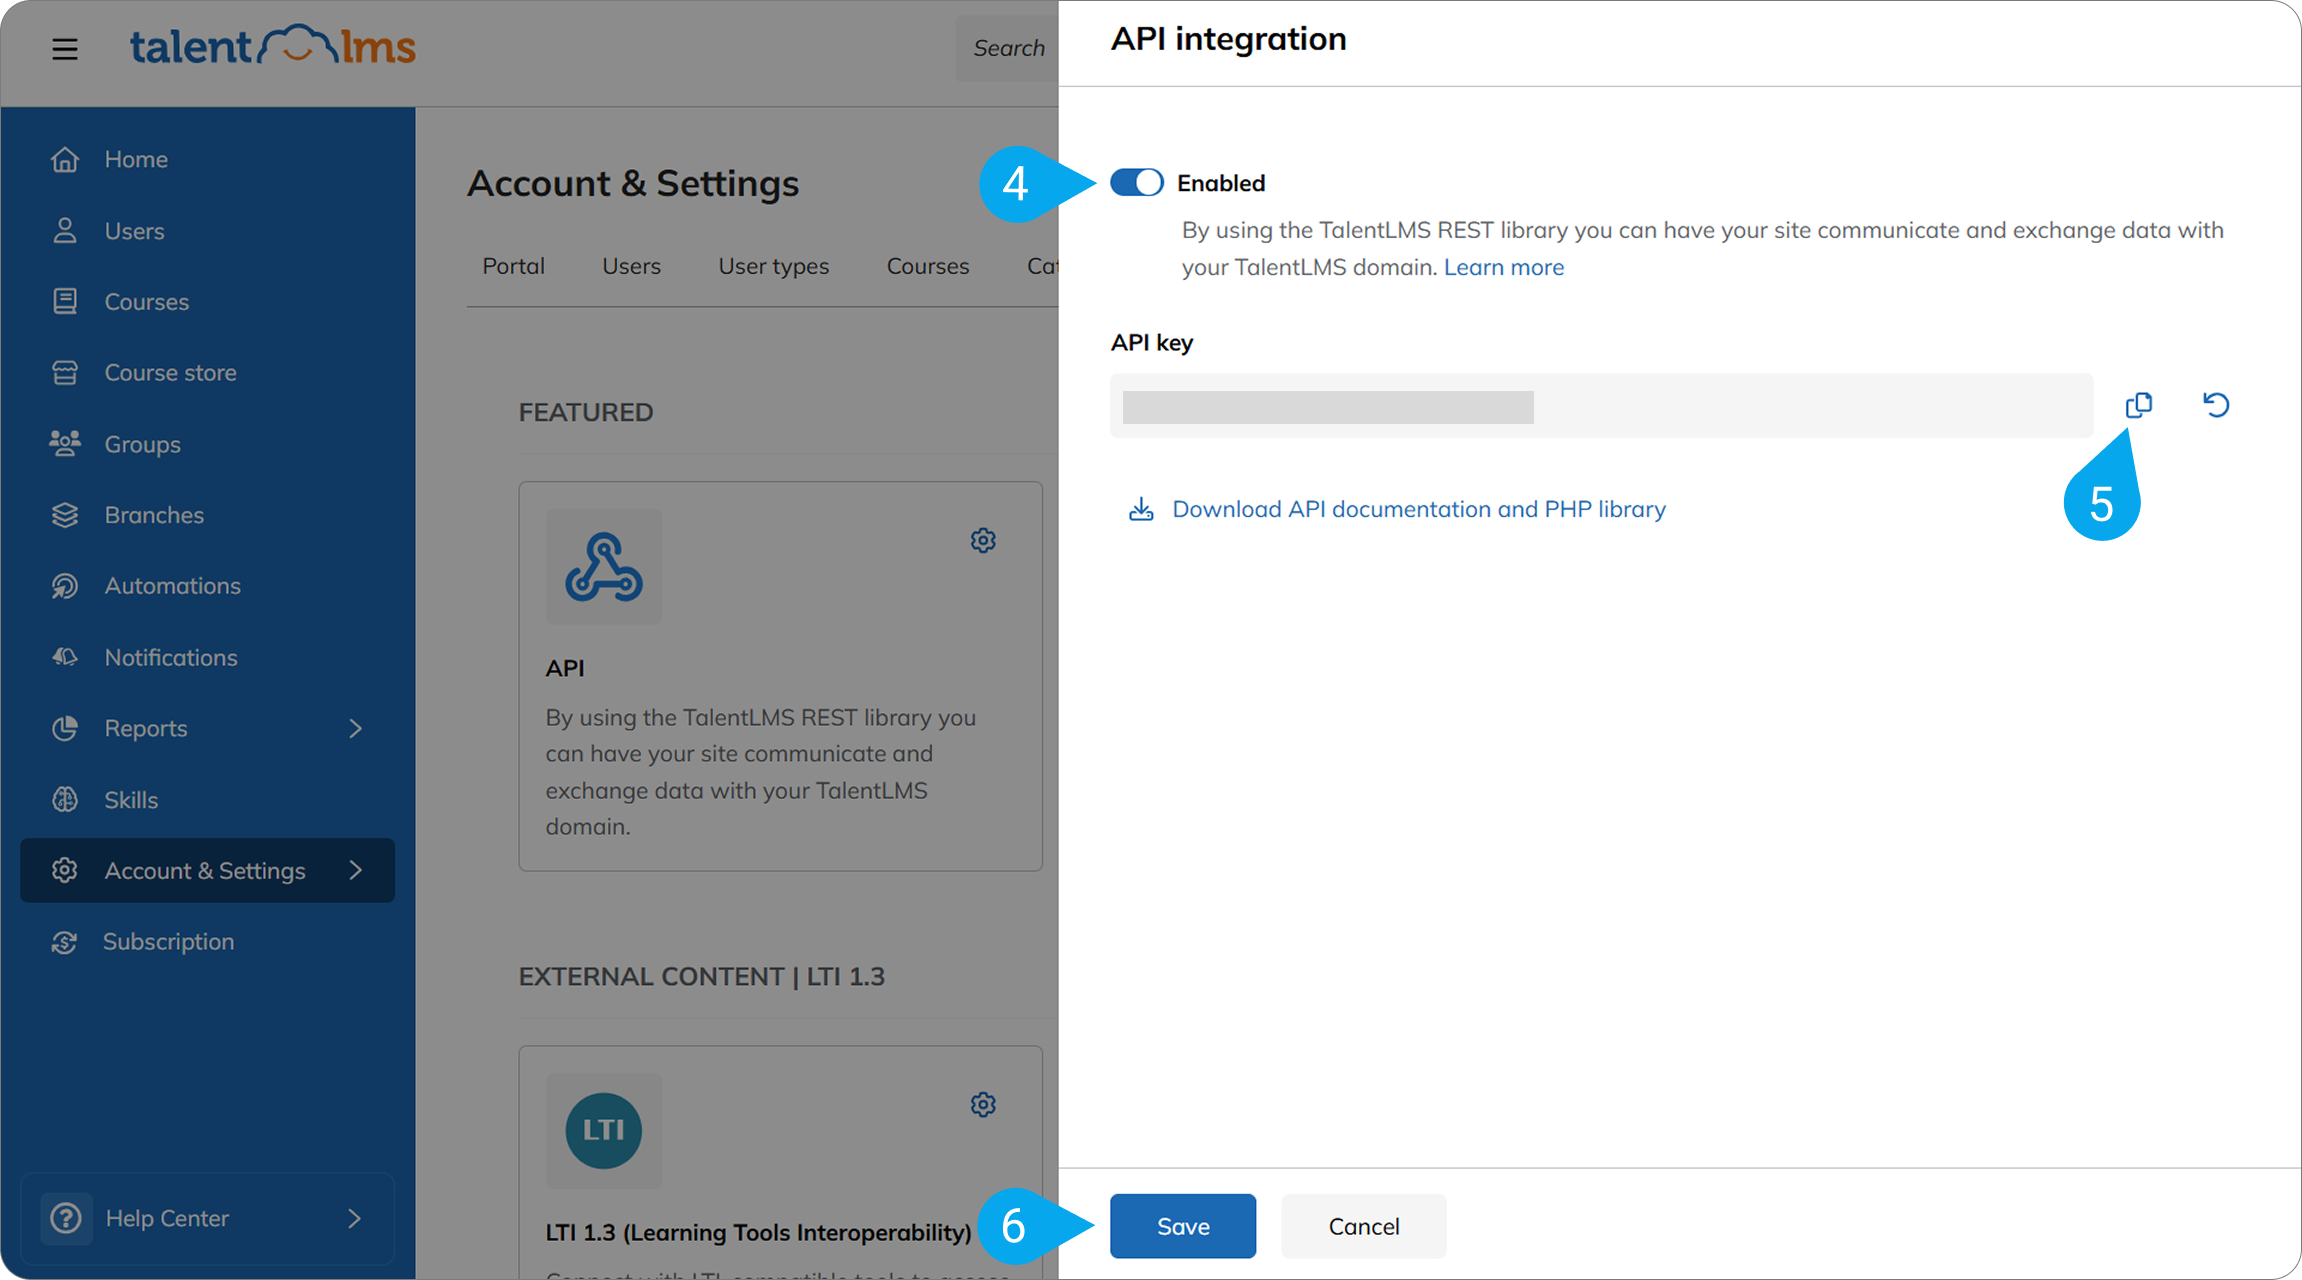Regenerate the API key

tap(2216, 405)
